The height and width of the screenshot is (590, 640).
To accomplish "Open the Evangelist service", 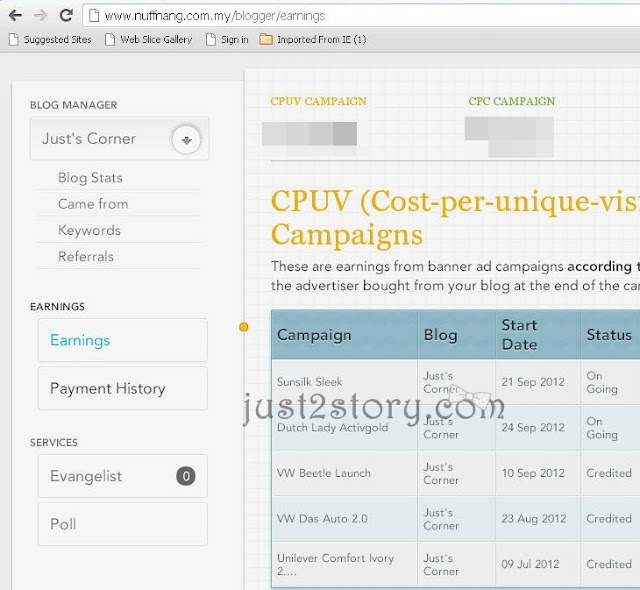I will tap(123, 476).
